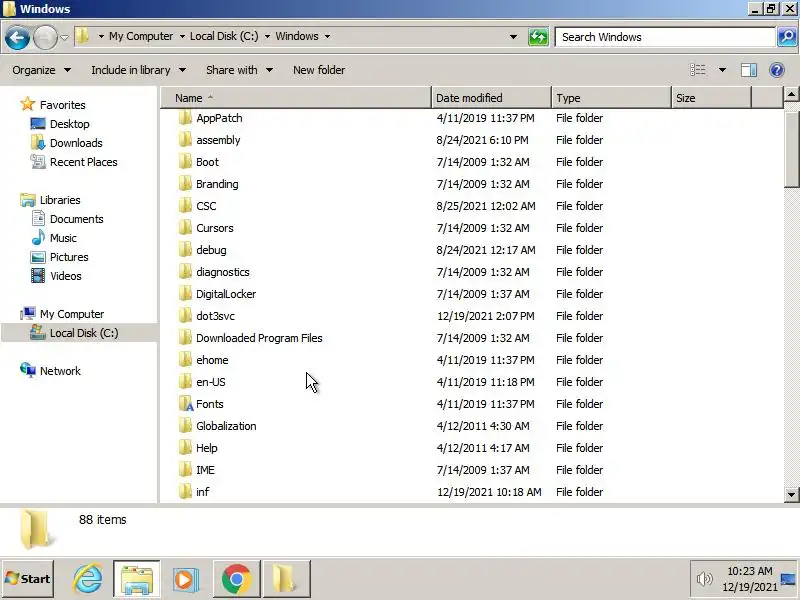The width and height of the screenshot is (800, 600).
Task: Select Downloaded Program Files folder icon
Action: (x=185, y=338)
